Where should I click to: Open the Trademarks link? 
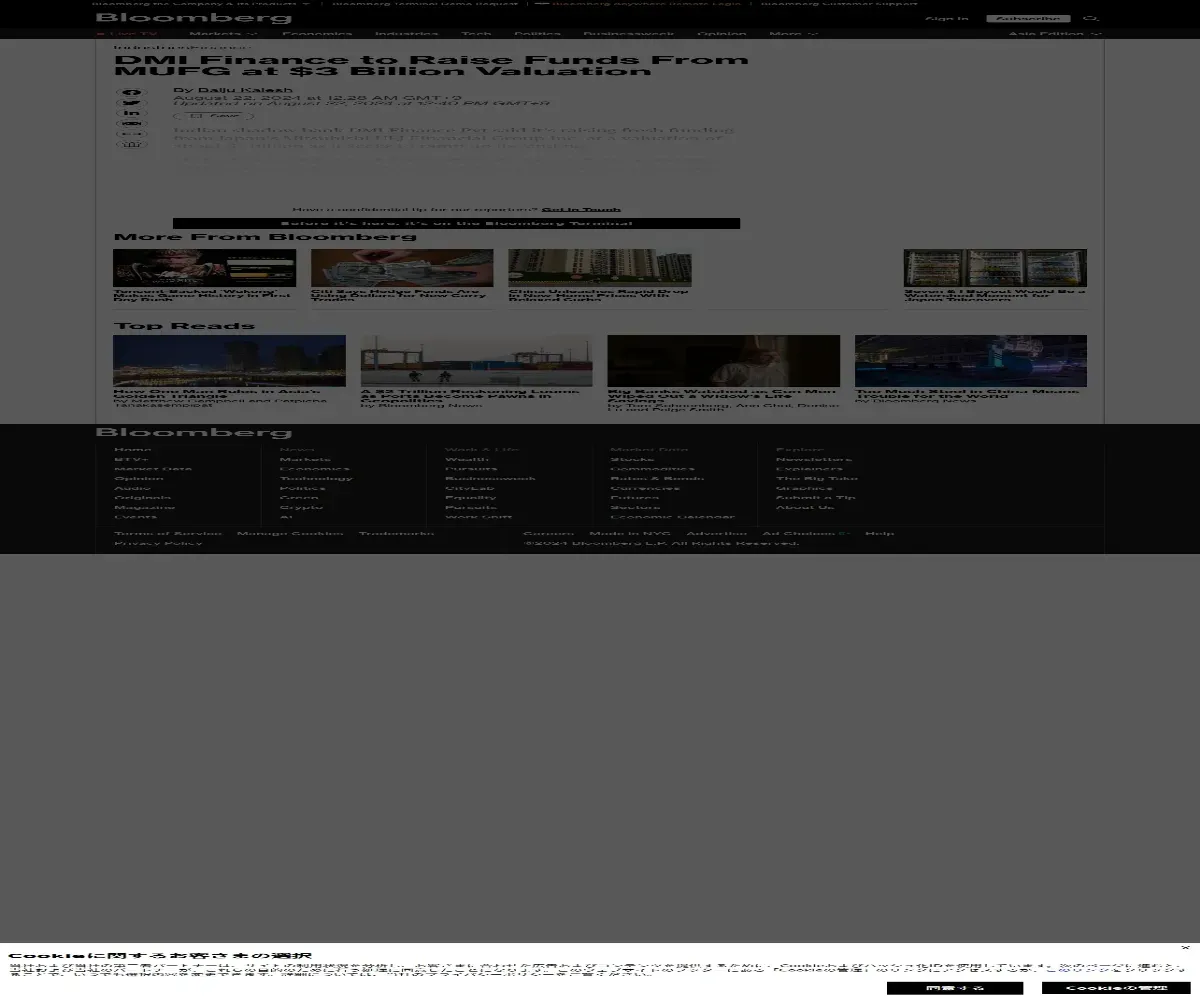(x=397, y=534)
